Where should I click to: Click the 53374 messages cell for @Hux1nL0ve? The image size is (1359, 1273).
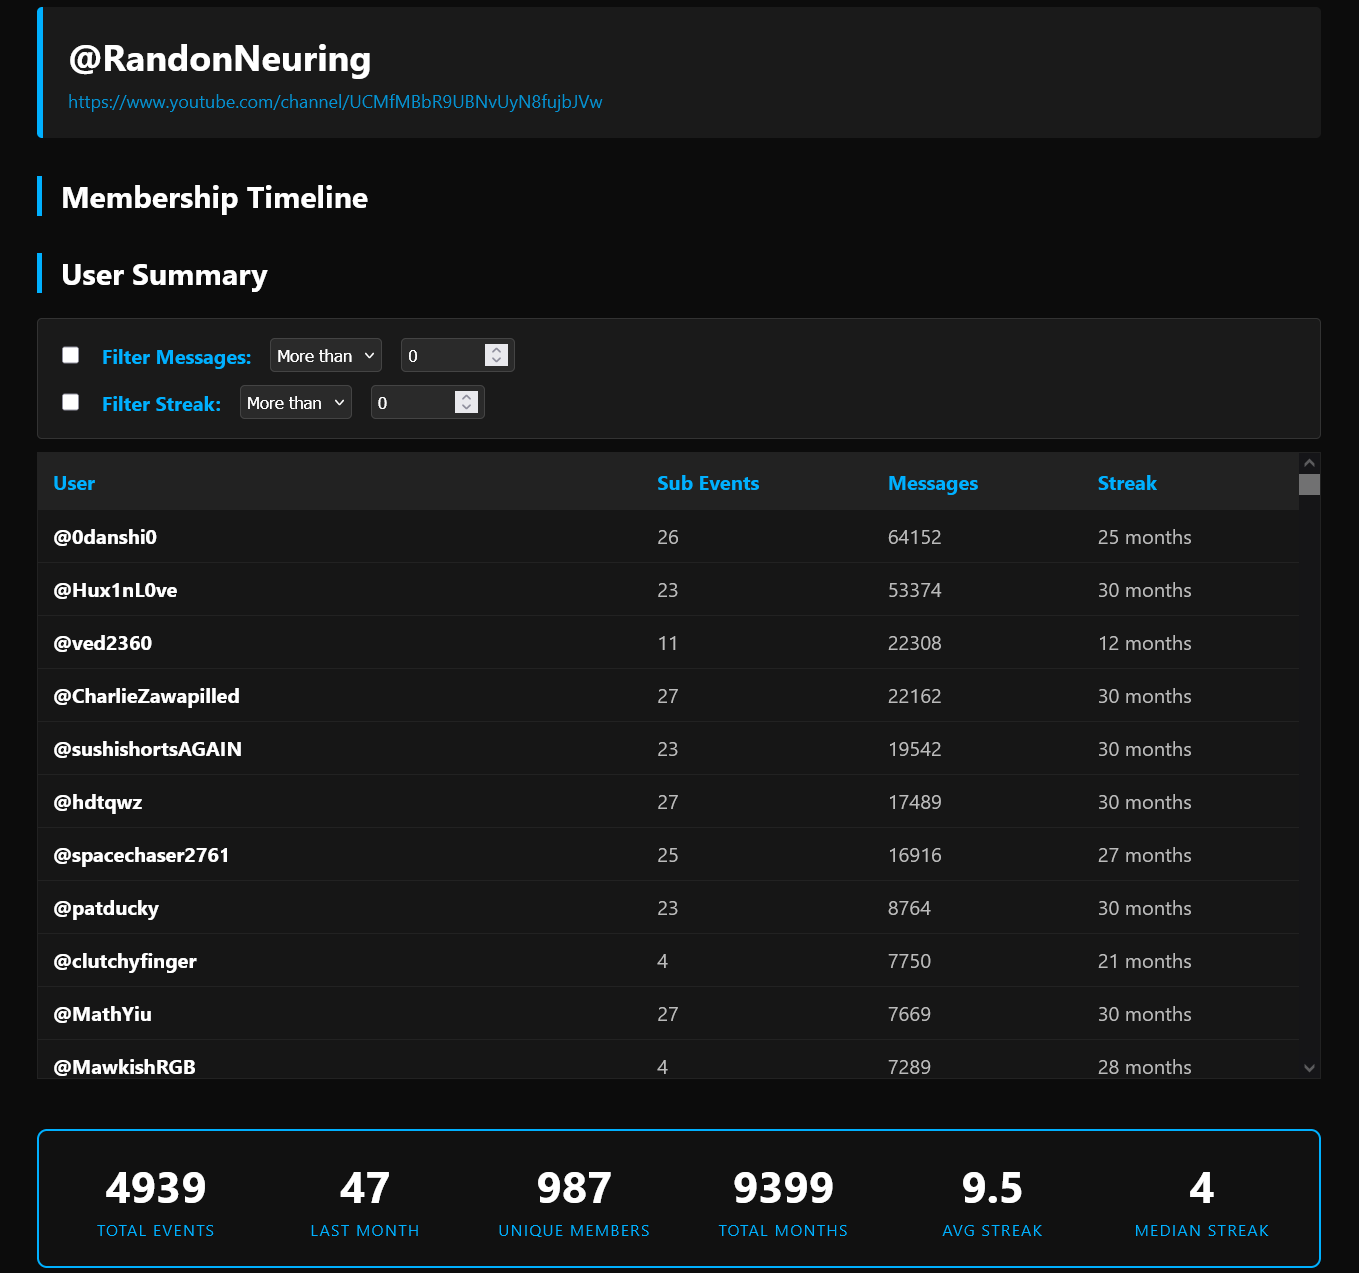[x=915, y=590]
